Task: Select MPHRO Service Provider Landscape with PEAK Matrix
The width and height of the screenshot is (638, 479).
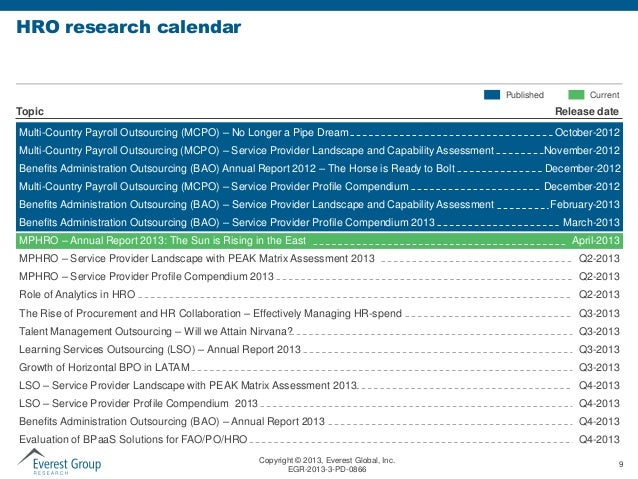Action: click(x=319, y=258)
